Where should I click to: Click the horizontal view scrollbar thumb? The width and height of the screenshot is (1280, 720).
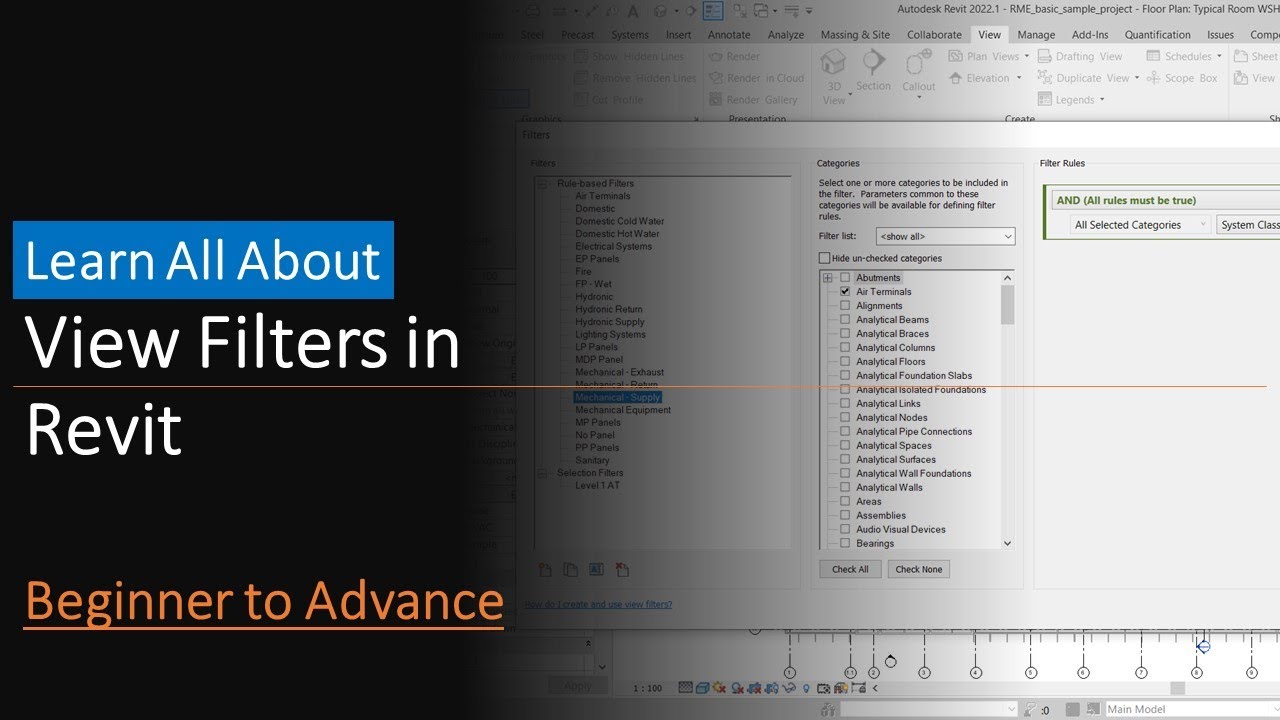coord(1177,688)
